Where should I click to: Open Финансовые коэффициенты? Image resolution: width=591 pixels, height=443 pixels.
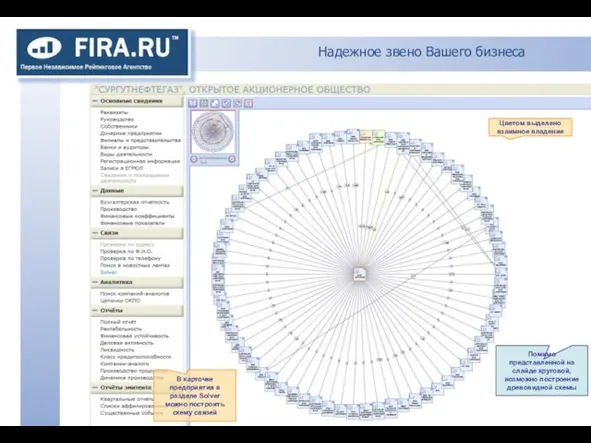[x=137, y=216]
